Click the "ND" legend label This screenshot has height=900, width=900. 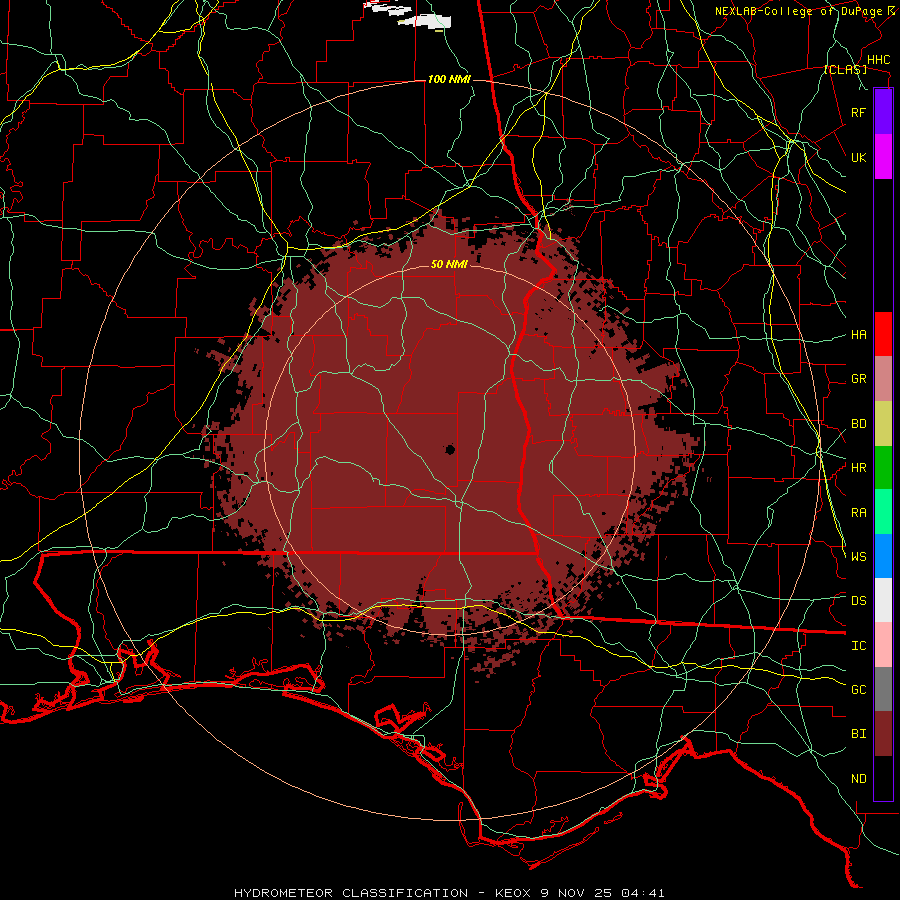pos(858,779)
